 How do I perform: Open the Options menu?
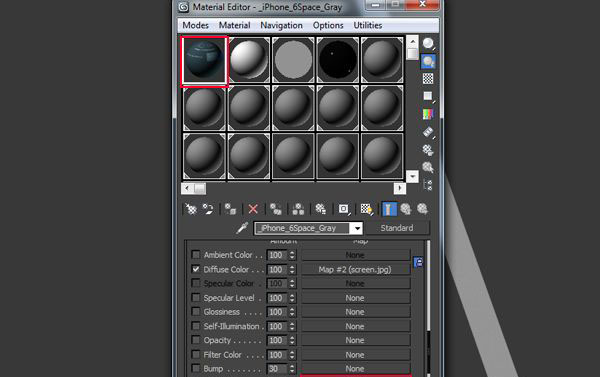[x=328, y=25]
